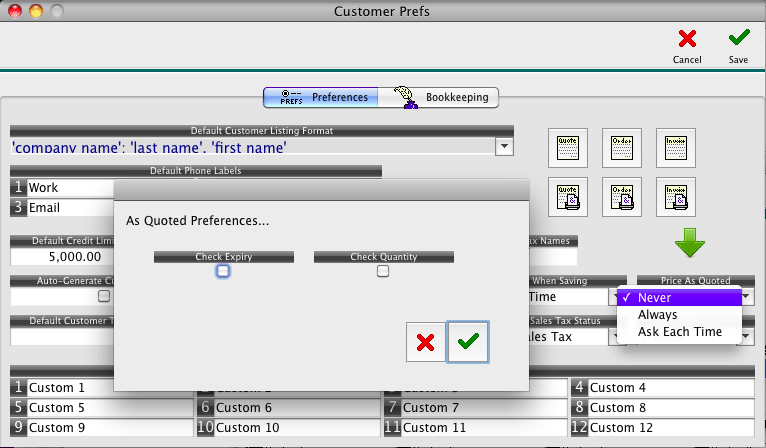The width and height of the screenshot is (766, 448).
Task: Expand Default Customer Listing Format dropdown
Action: click(504, 147)
